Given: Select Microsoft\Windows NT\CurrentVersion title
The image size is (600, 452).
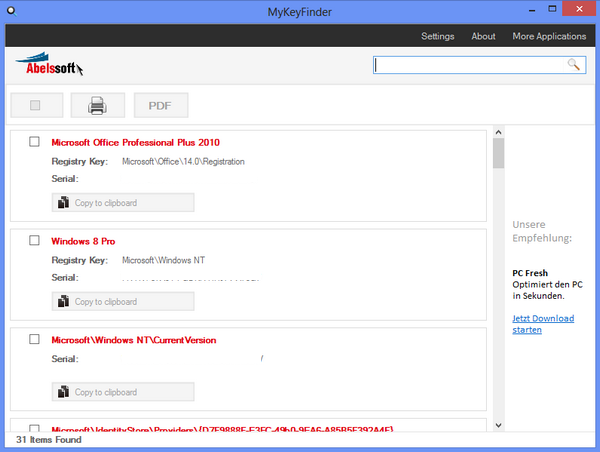Looking at the screenshot, I should (x=134, y=340).
